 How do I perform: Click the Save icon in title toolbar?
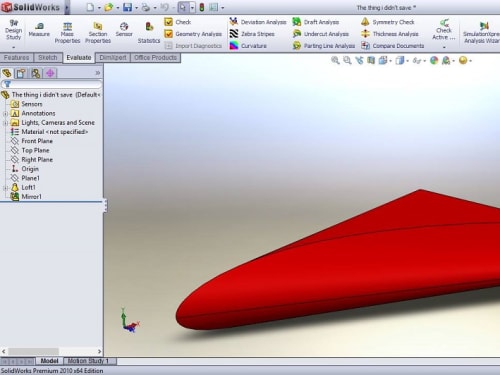(127, 7)
